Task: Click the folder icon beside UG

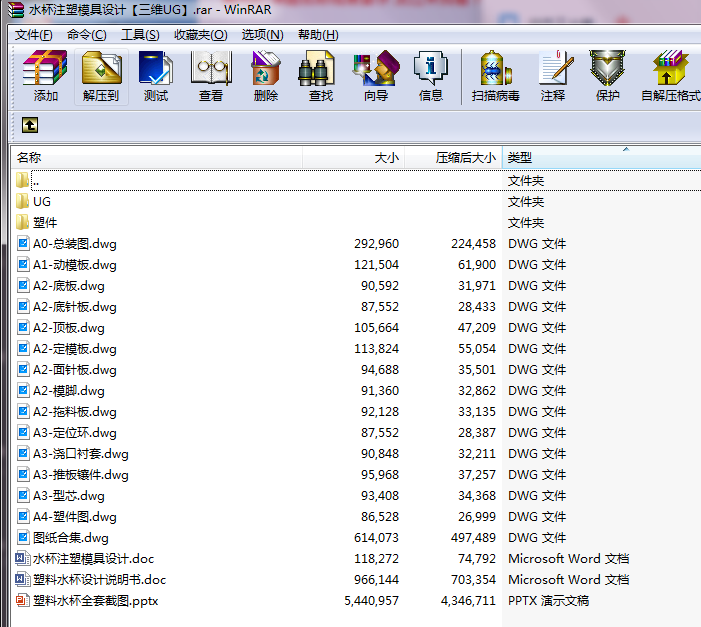Action: click(x=22, y=201)
